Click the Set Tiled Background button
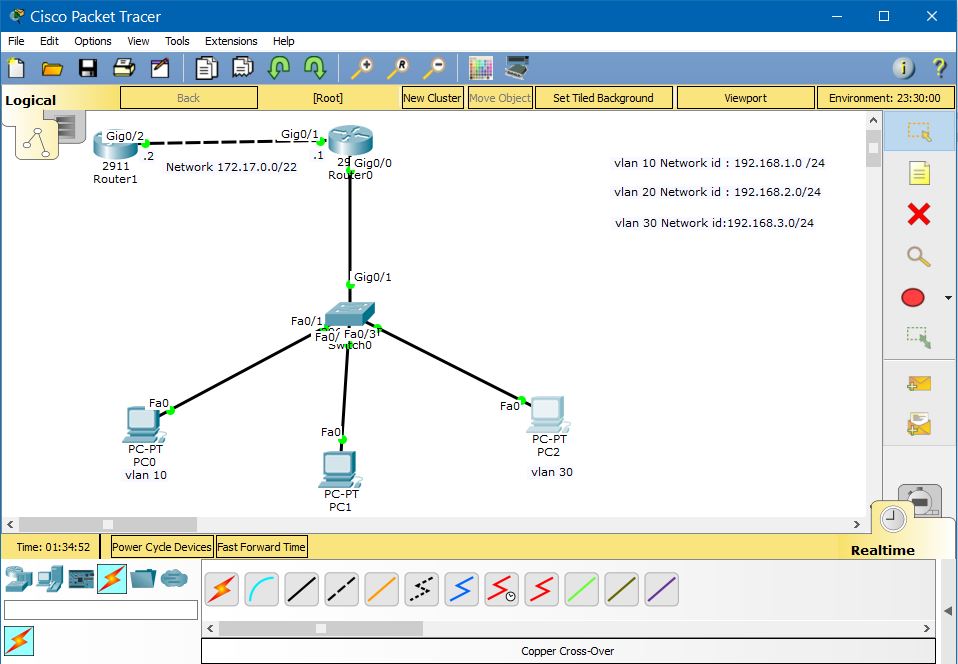Screen dimensions: 958x664 point(603,98)
